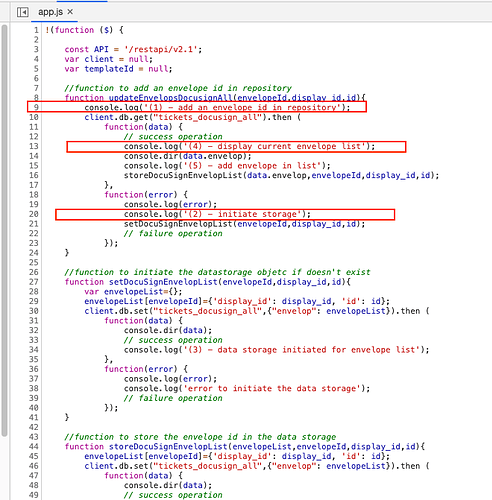This screenshot has height=500, width=492.
Task: Set breakpoint on line number 9
Action: coord(36,107)
